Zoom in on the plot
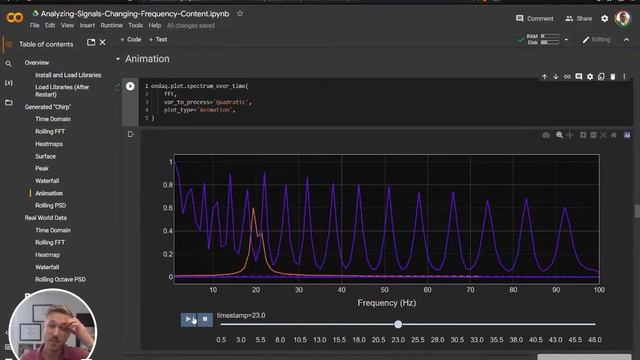 click(583, 135)
